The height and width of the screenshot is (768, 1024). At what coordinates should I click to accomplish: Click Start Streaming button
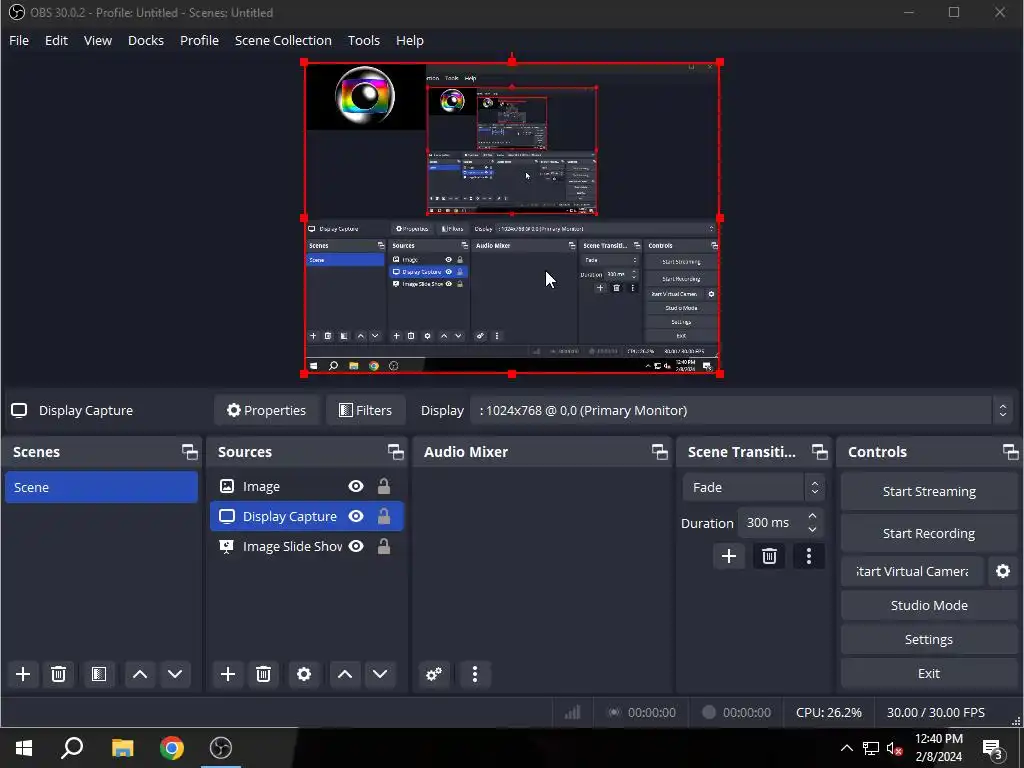point(929,492)
